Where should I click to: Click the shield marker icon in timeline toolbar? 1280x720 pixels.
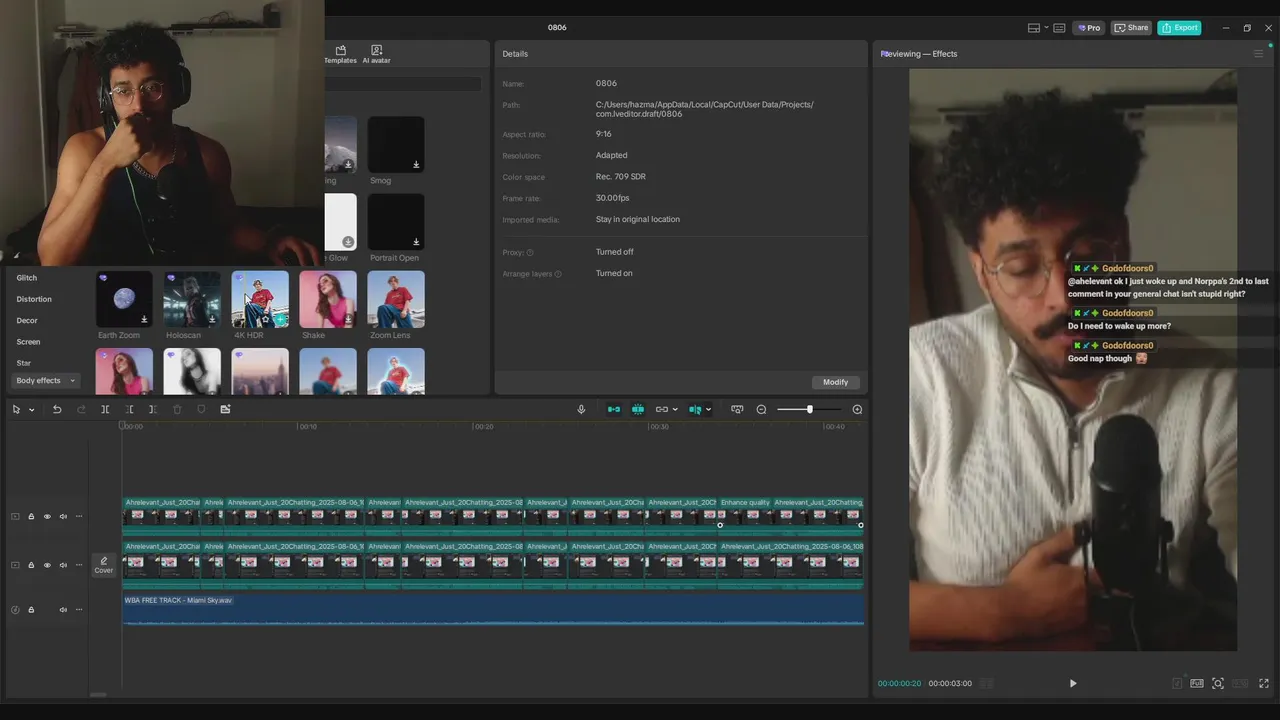[201, 409]
